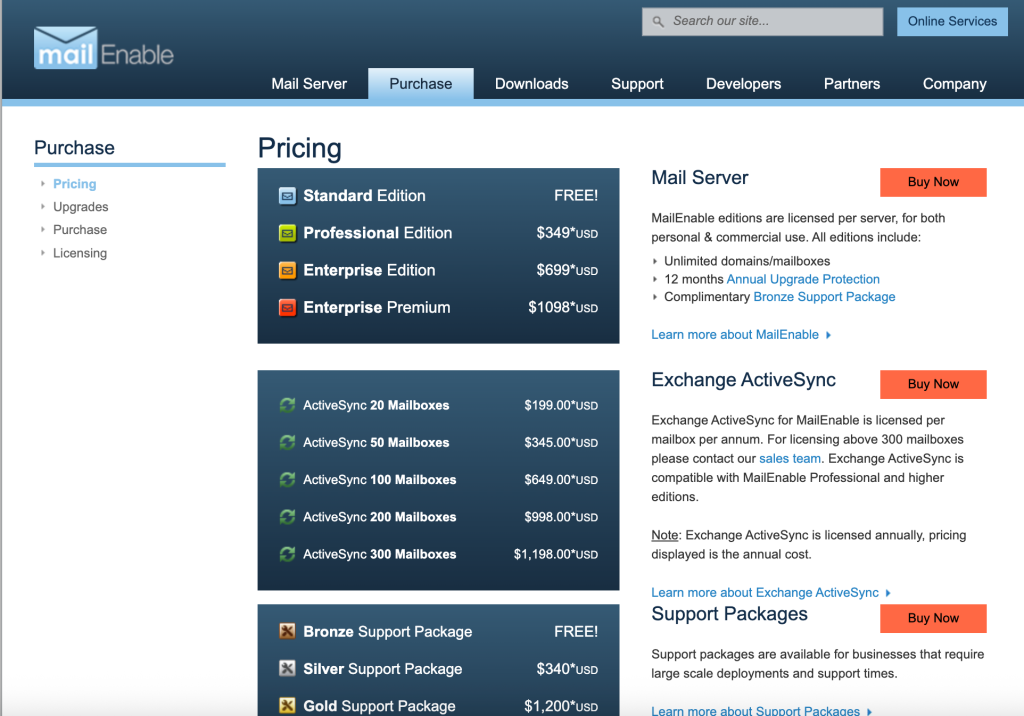
Task: Click the ActiveSync 50 Mailboxes sync icon
Action: pos(287,442)
